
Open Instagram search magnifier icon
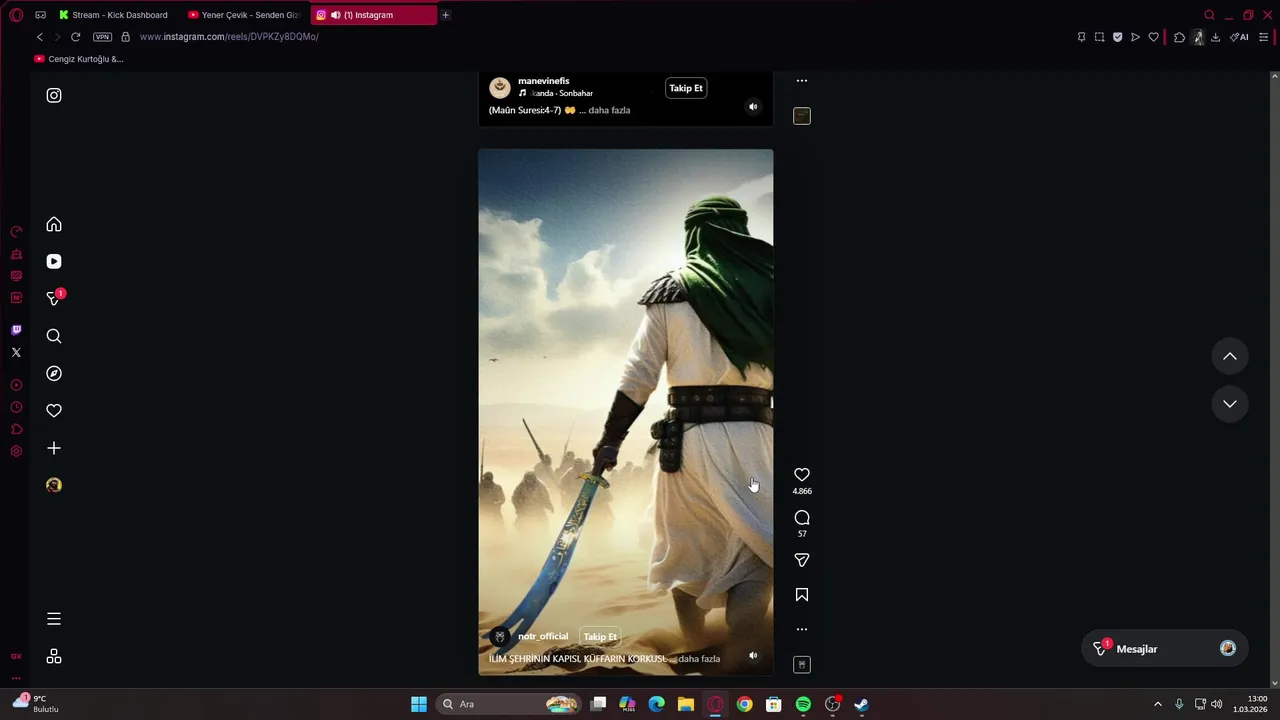(54, 336)
